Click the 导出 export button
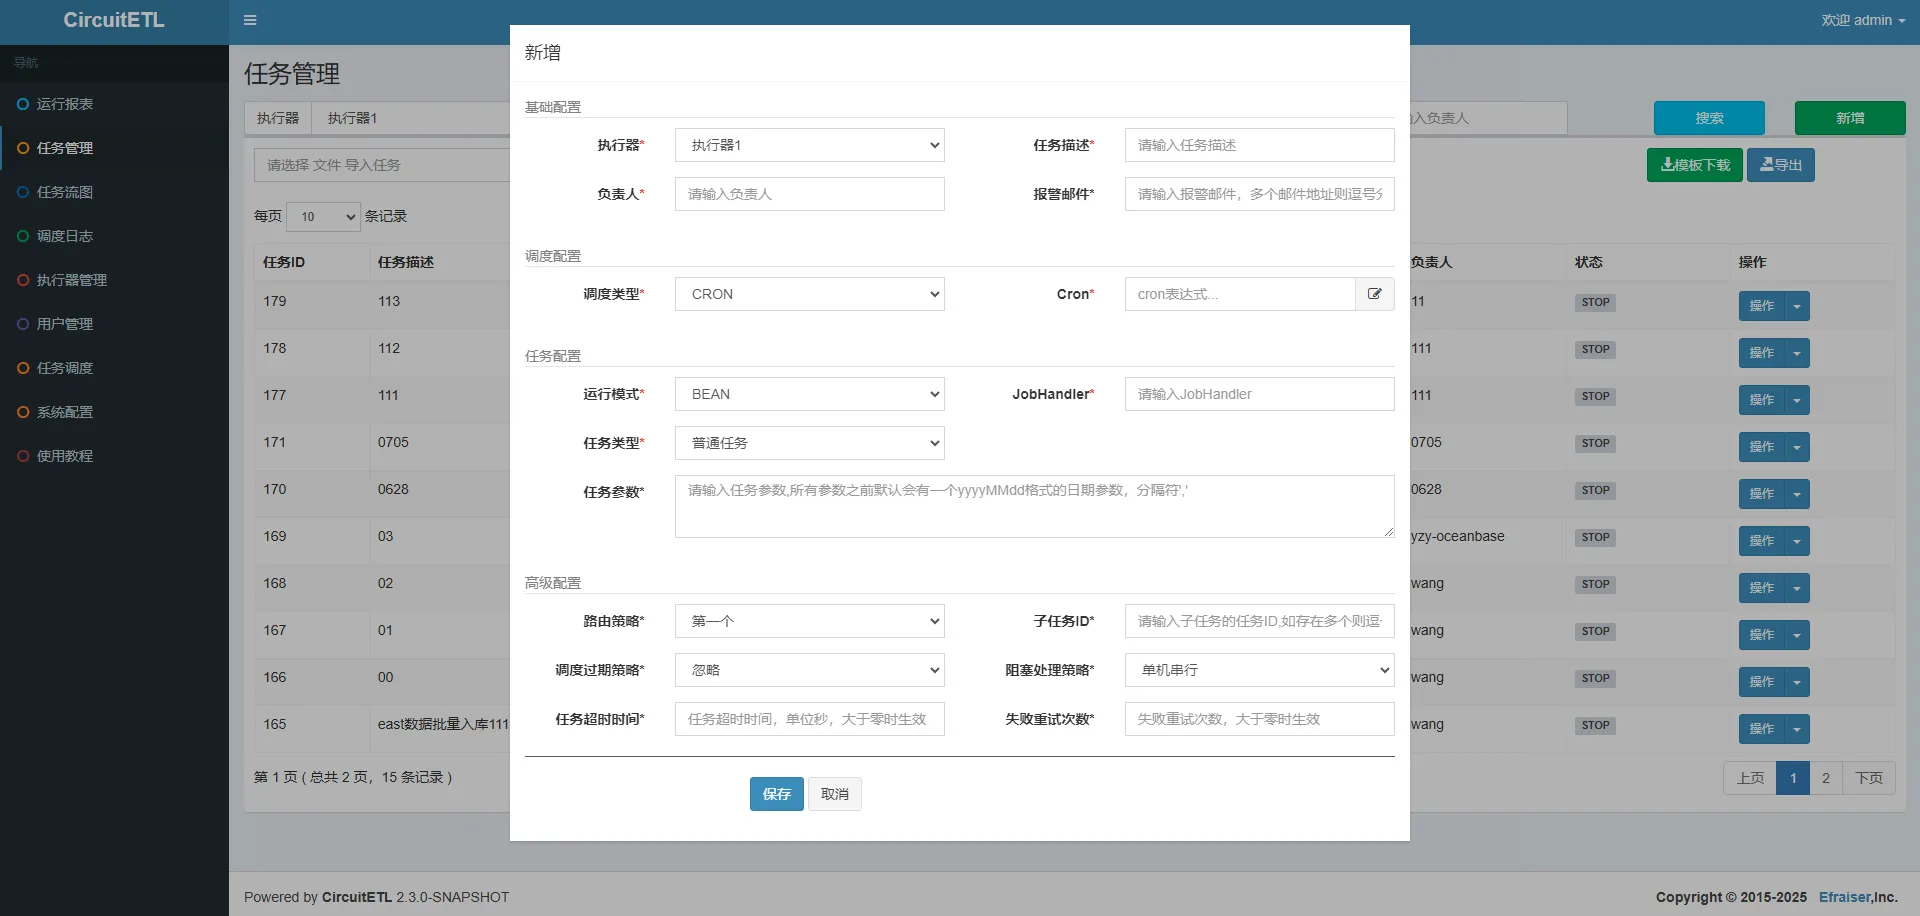Image resolution: width=1920 pixels, height=916 pixels. coord(1780,165)
